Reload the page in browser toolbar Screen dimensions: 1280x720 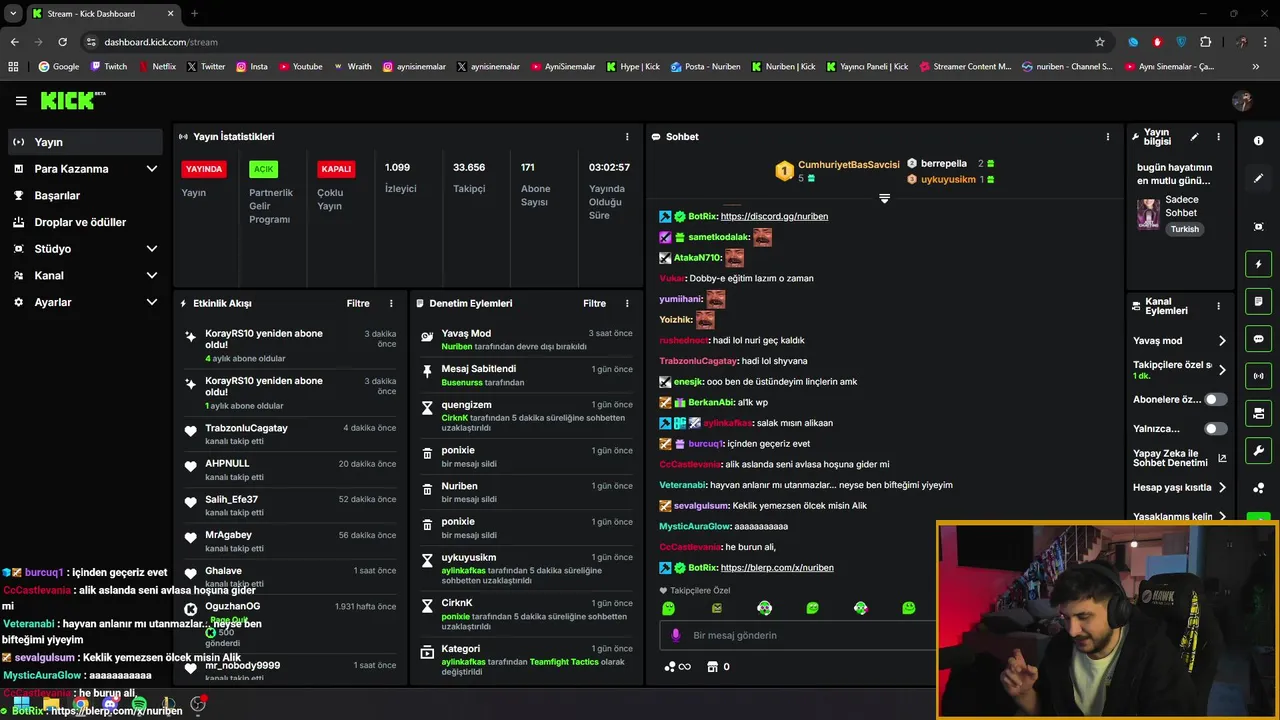(x=62, y=42)
